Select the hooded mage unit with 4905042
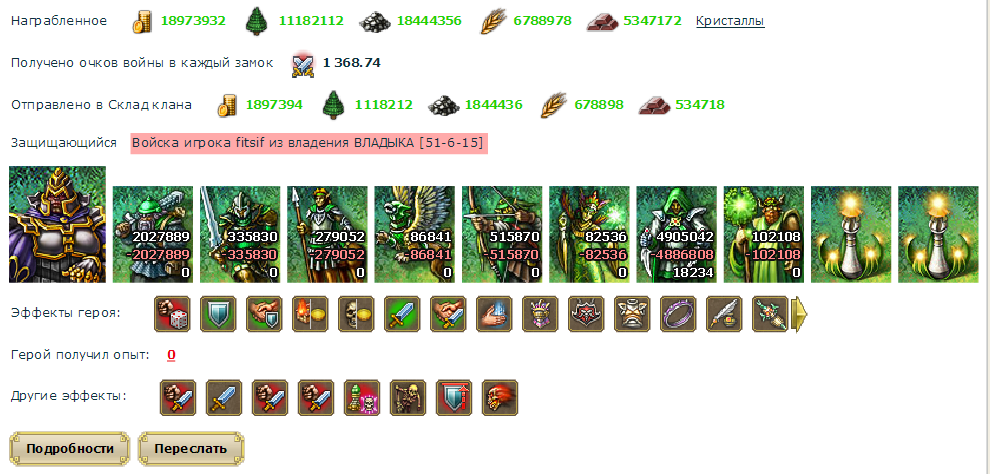990x474 pixels. pyautogui.click(x=676, y=234)
